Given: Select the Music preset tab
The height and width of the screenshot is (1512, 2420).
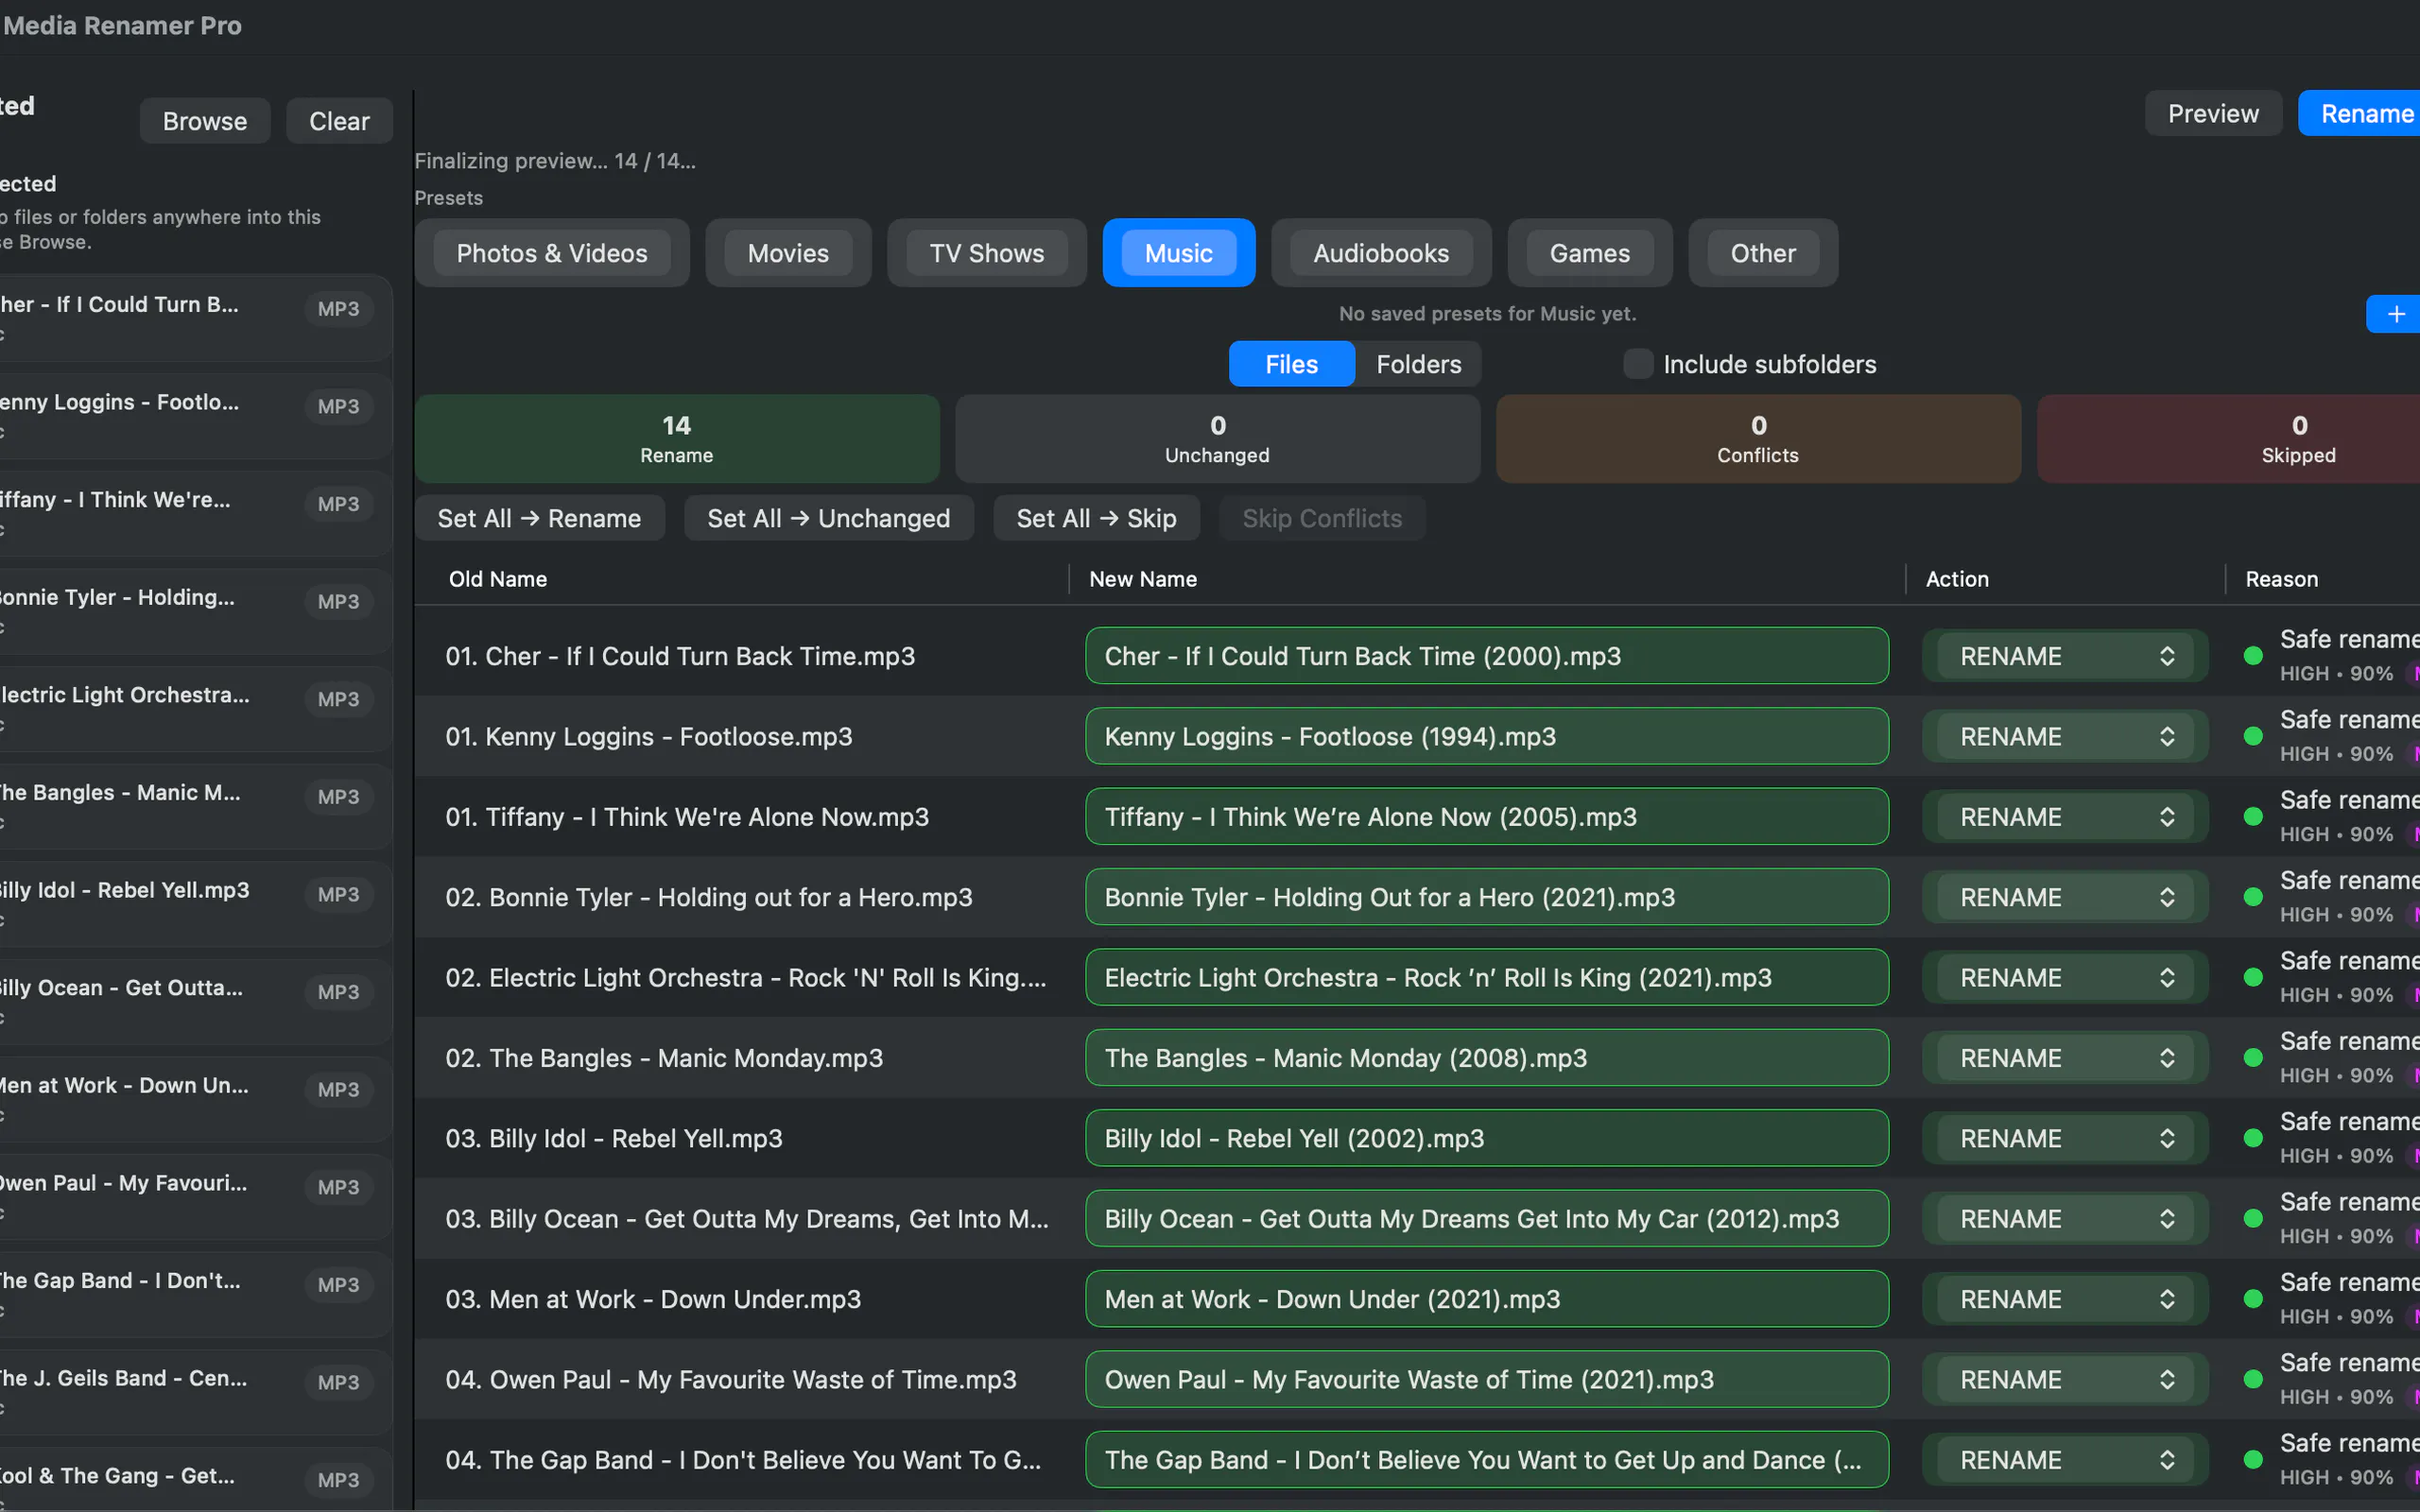Looking at the screenshot, I should (1178, 253).
